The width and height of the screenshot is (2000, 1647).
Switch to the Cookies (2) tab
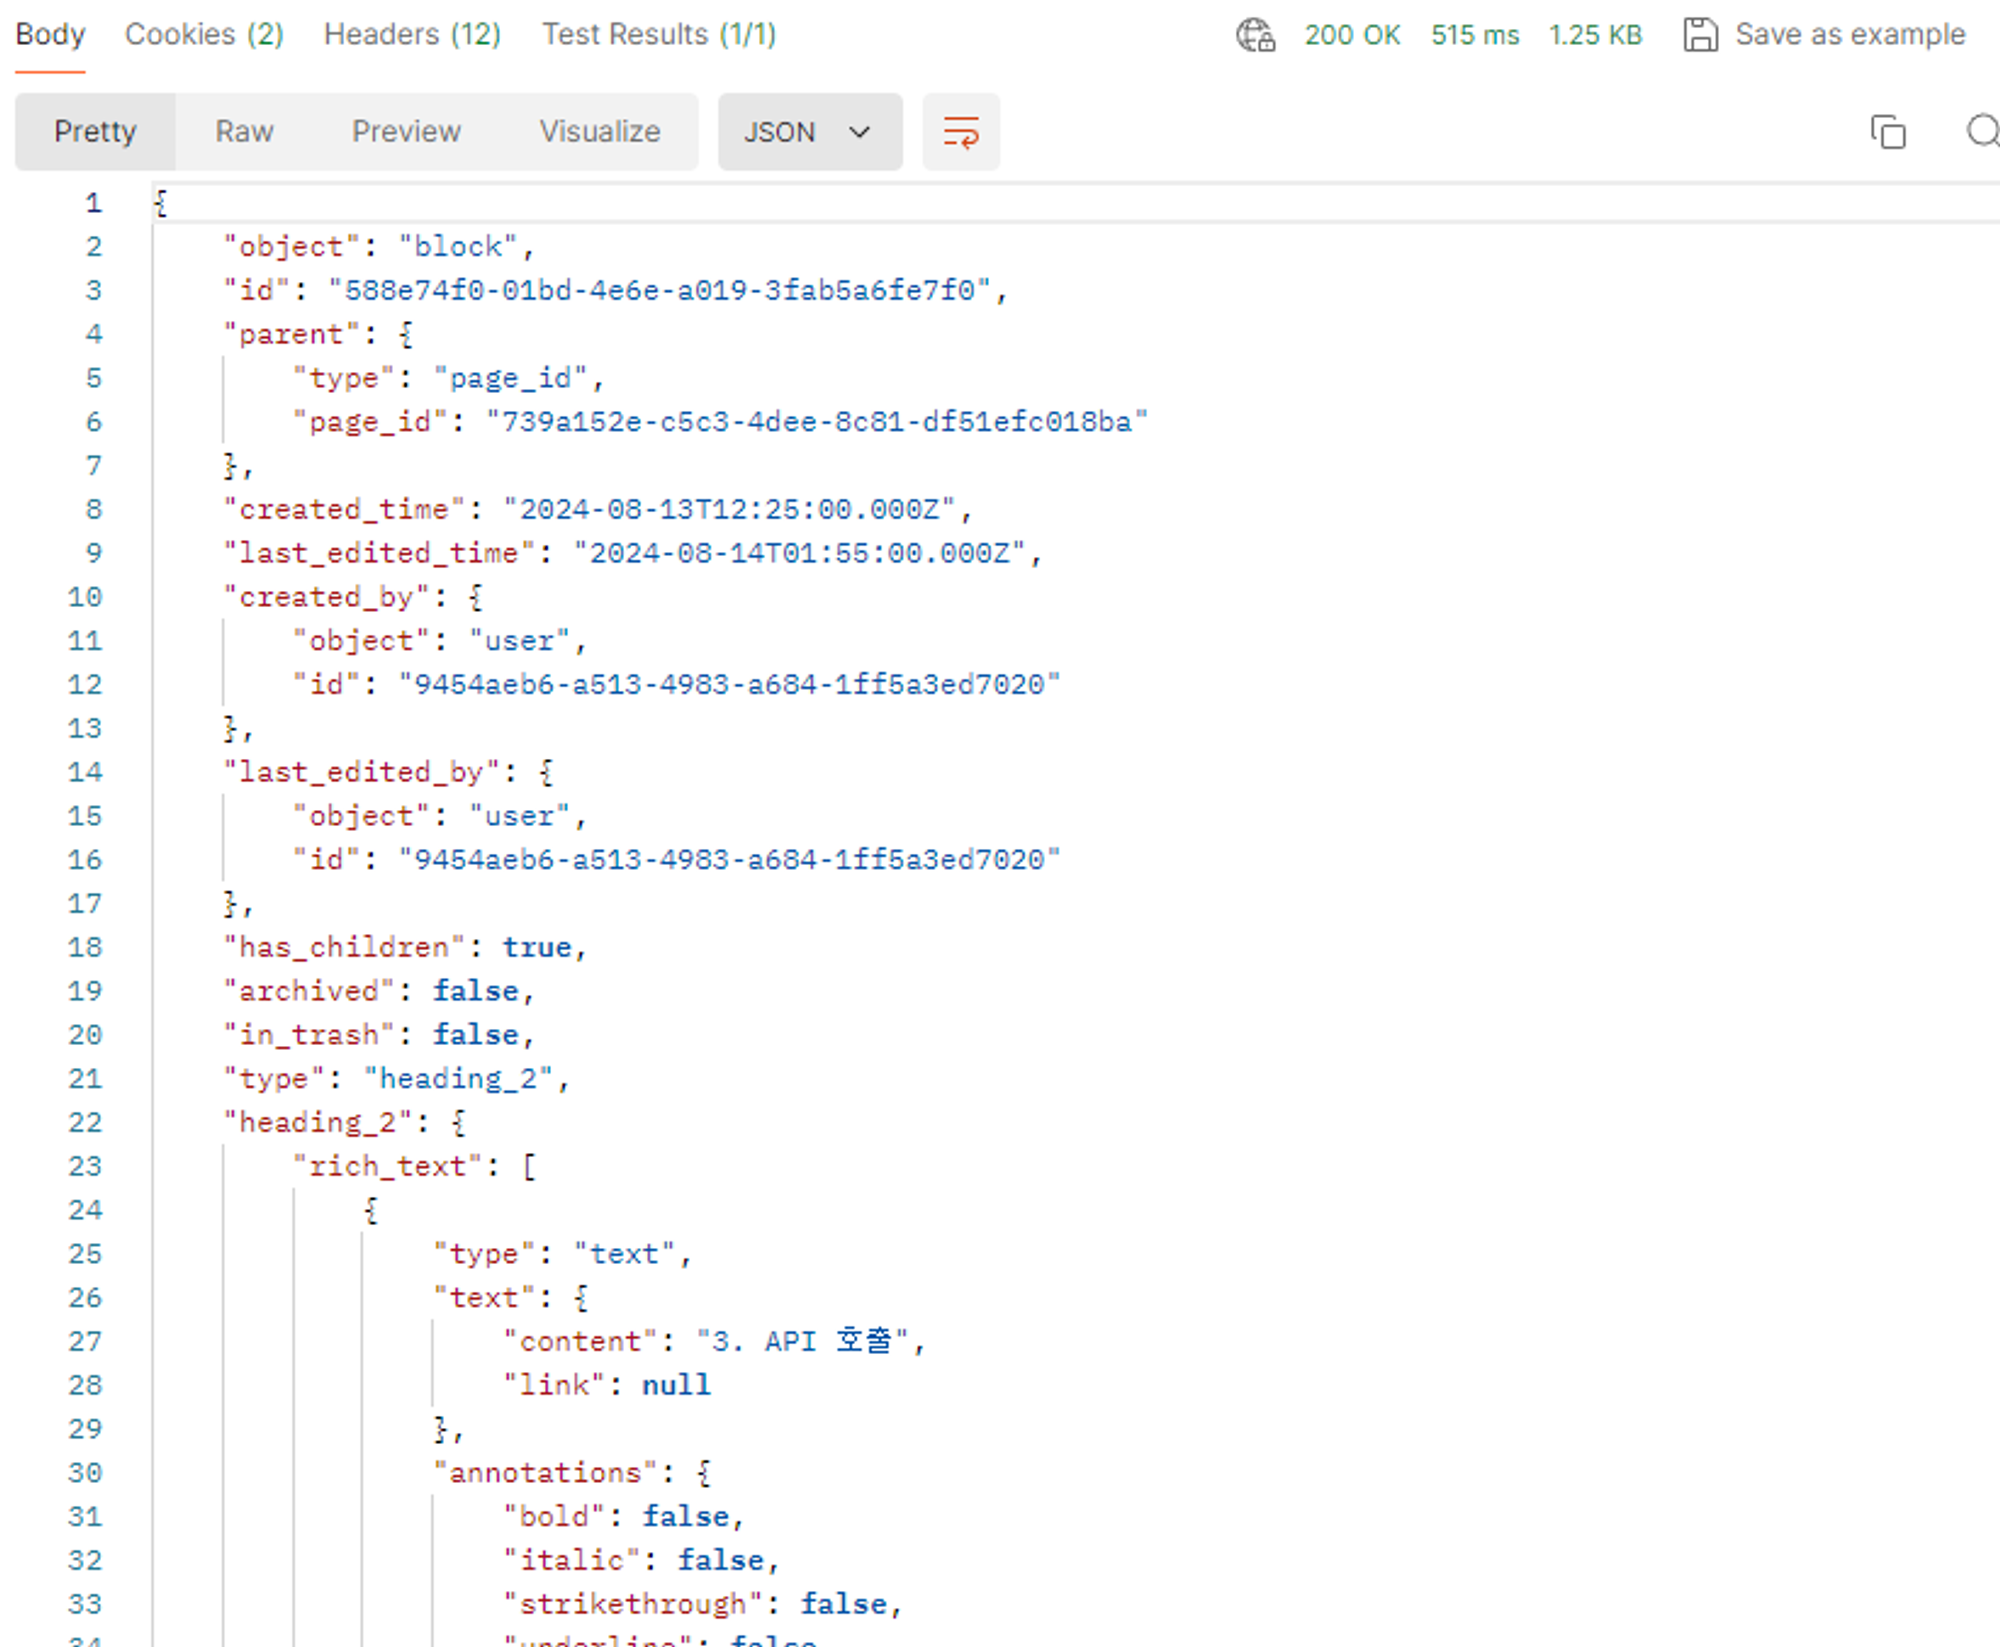click(204, 35)
